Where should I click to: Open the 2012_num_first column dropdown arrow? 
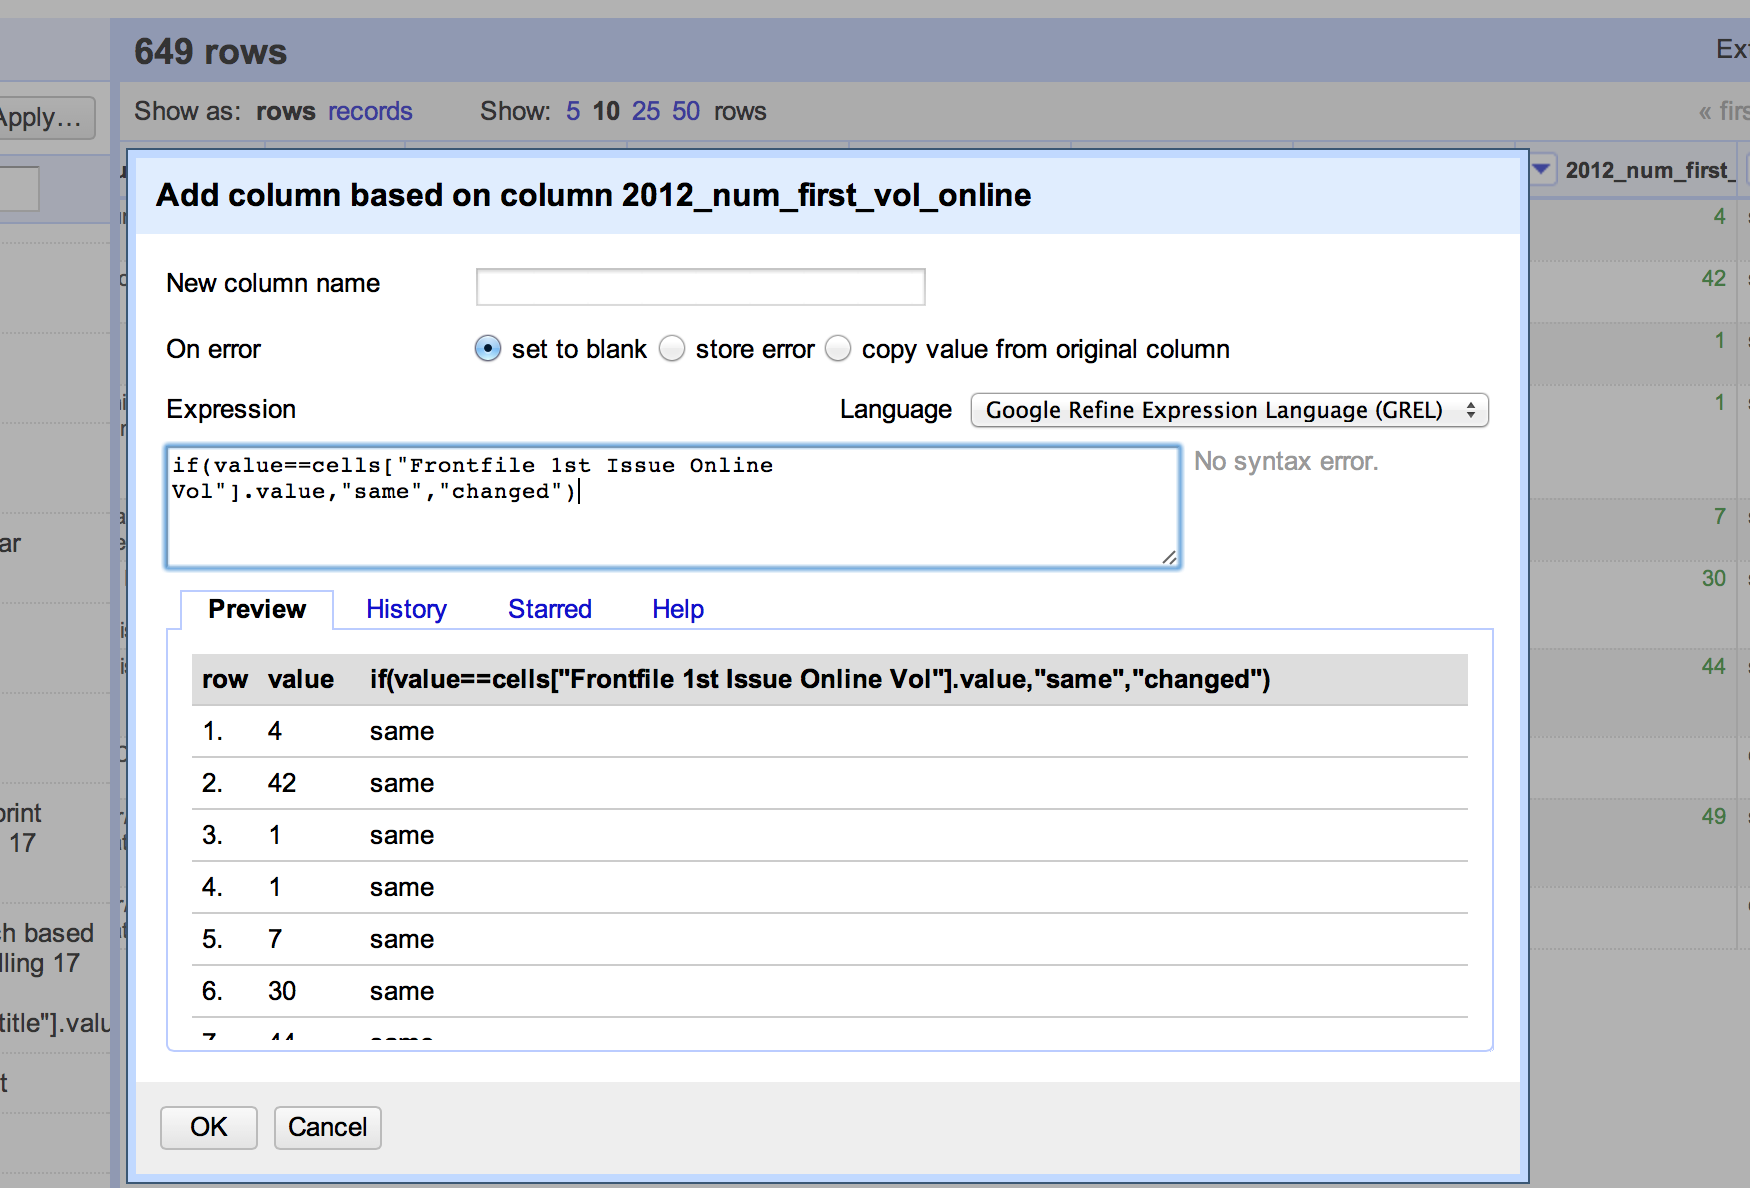pyautogui.click(x=1542, y=169)
